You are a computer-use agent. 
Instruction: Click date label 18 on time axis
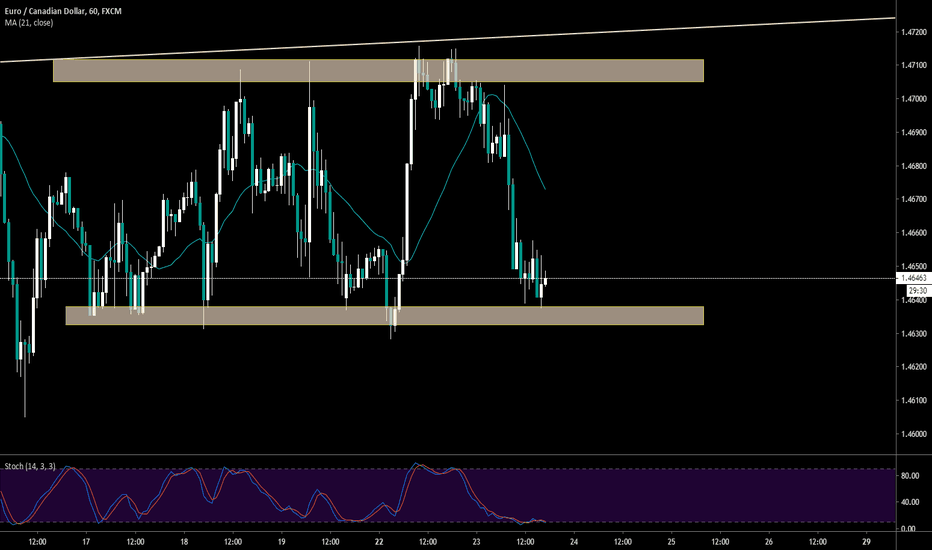(184, 542)
